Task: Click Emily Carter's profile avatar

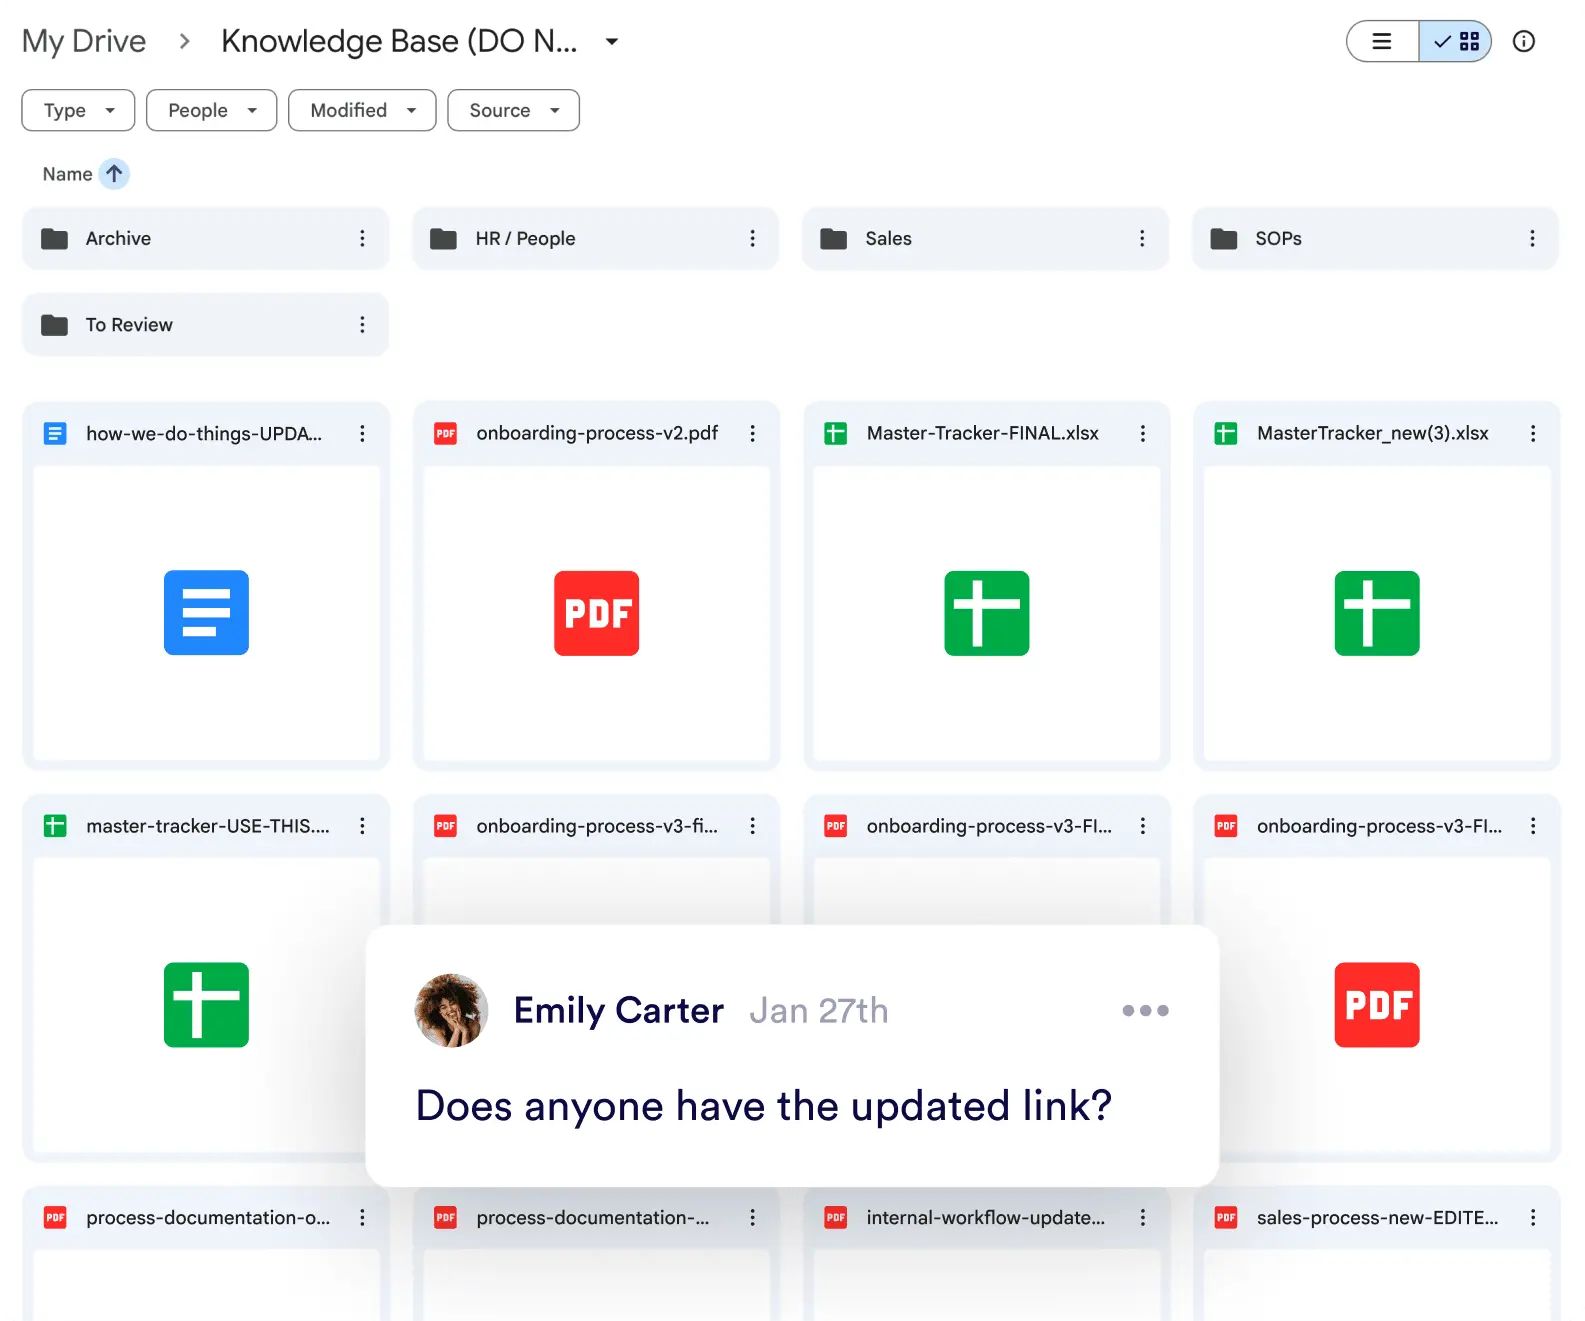Action: (x=452, y=1010)
